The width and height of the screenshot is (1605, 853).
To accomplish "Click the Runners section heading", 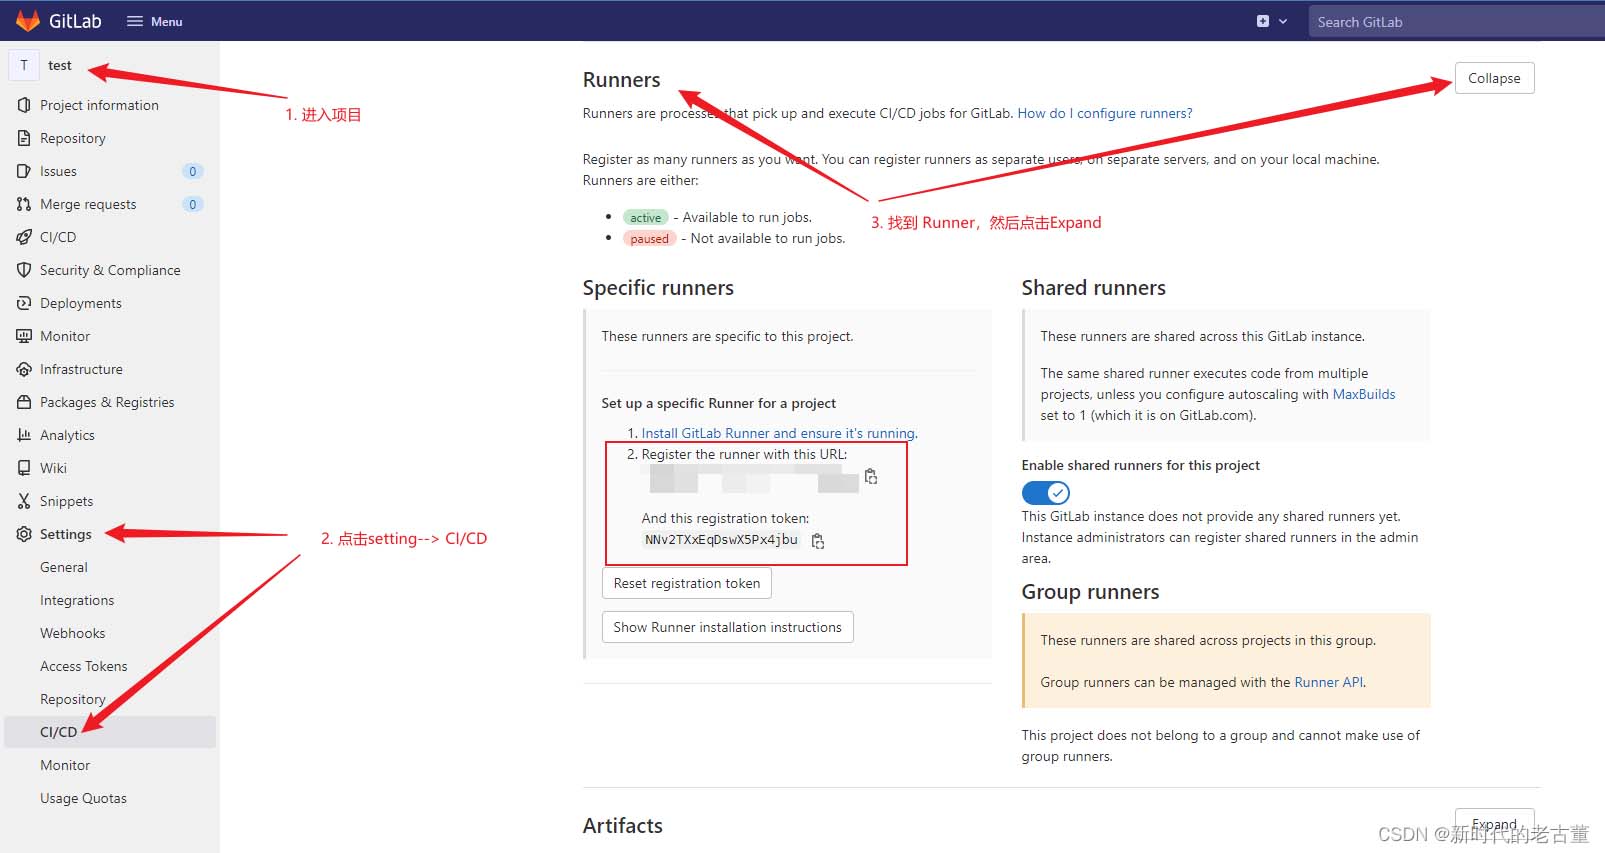I will click(622, 80).
